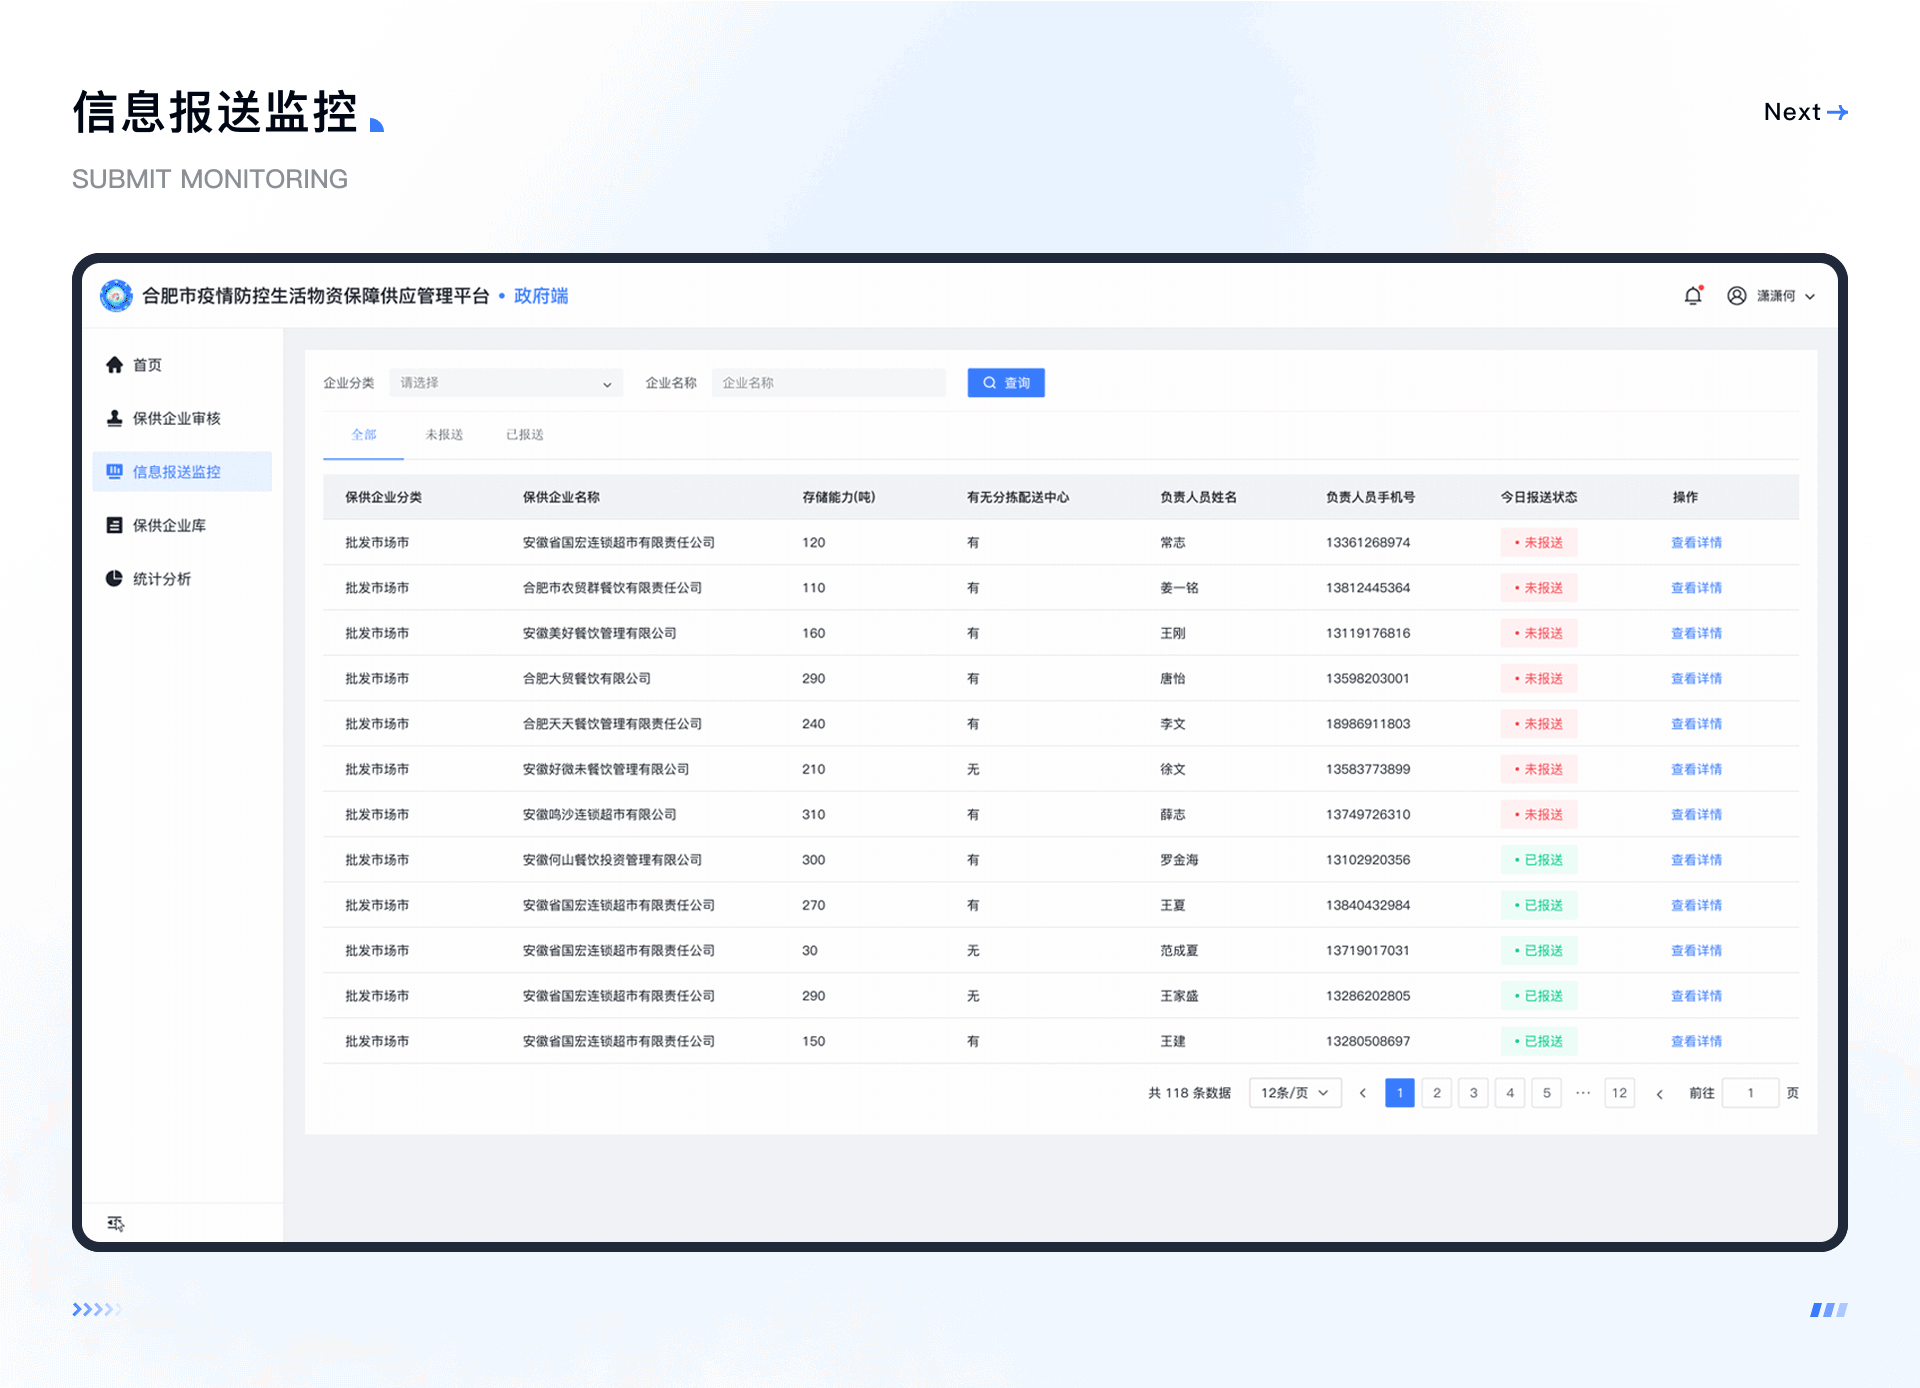1920x1388 pixels.
Task: Click the Next arrow link
Action: 1806,112
